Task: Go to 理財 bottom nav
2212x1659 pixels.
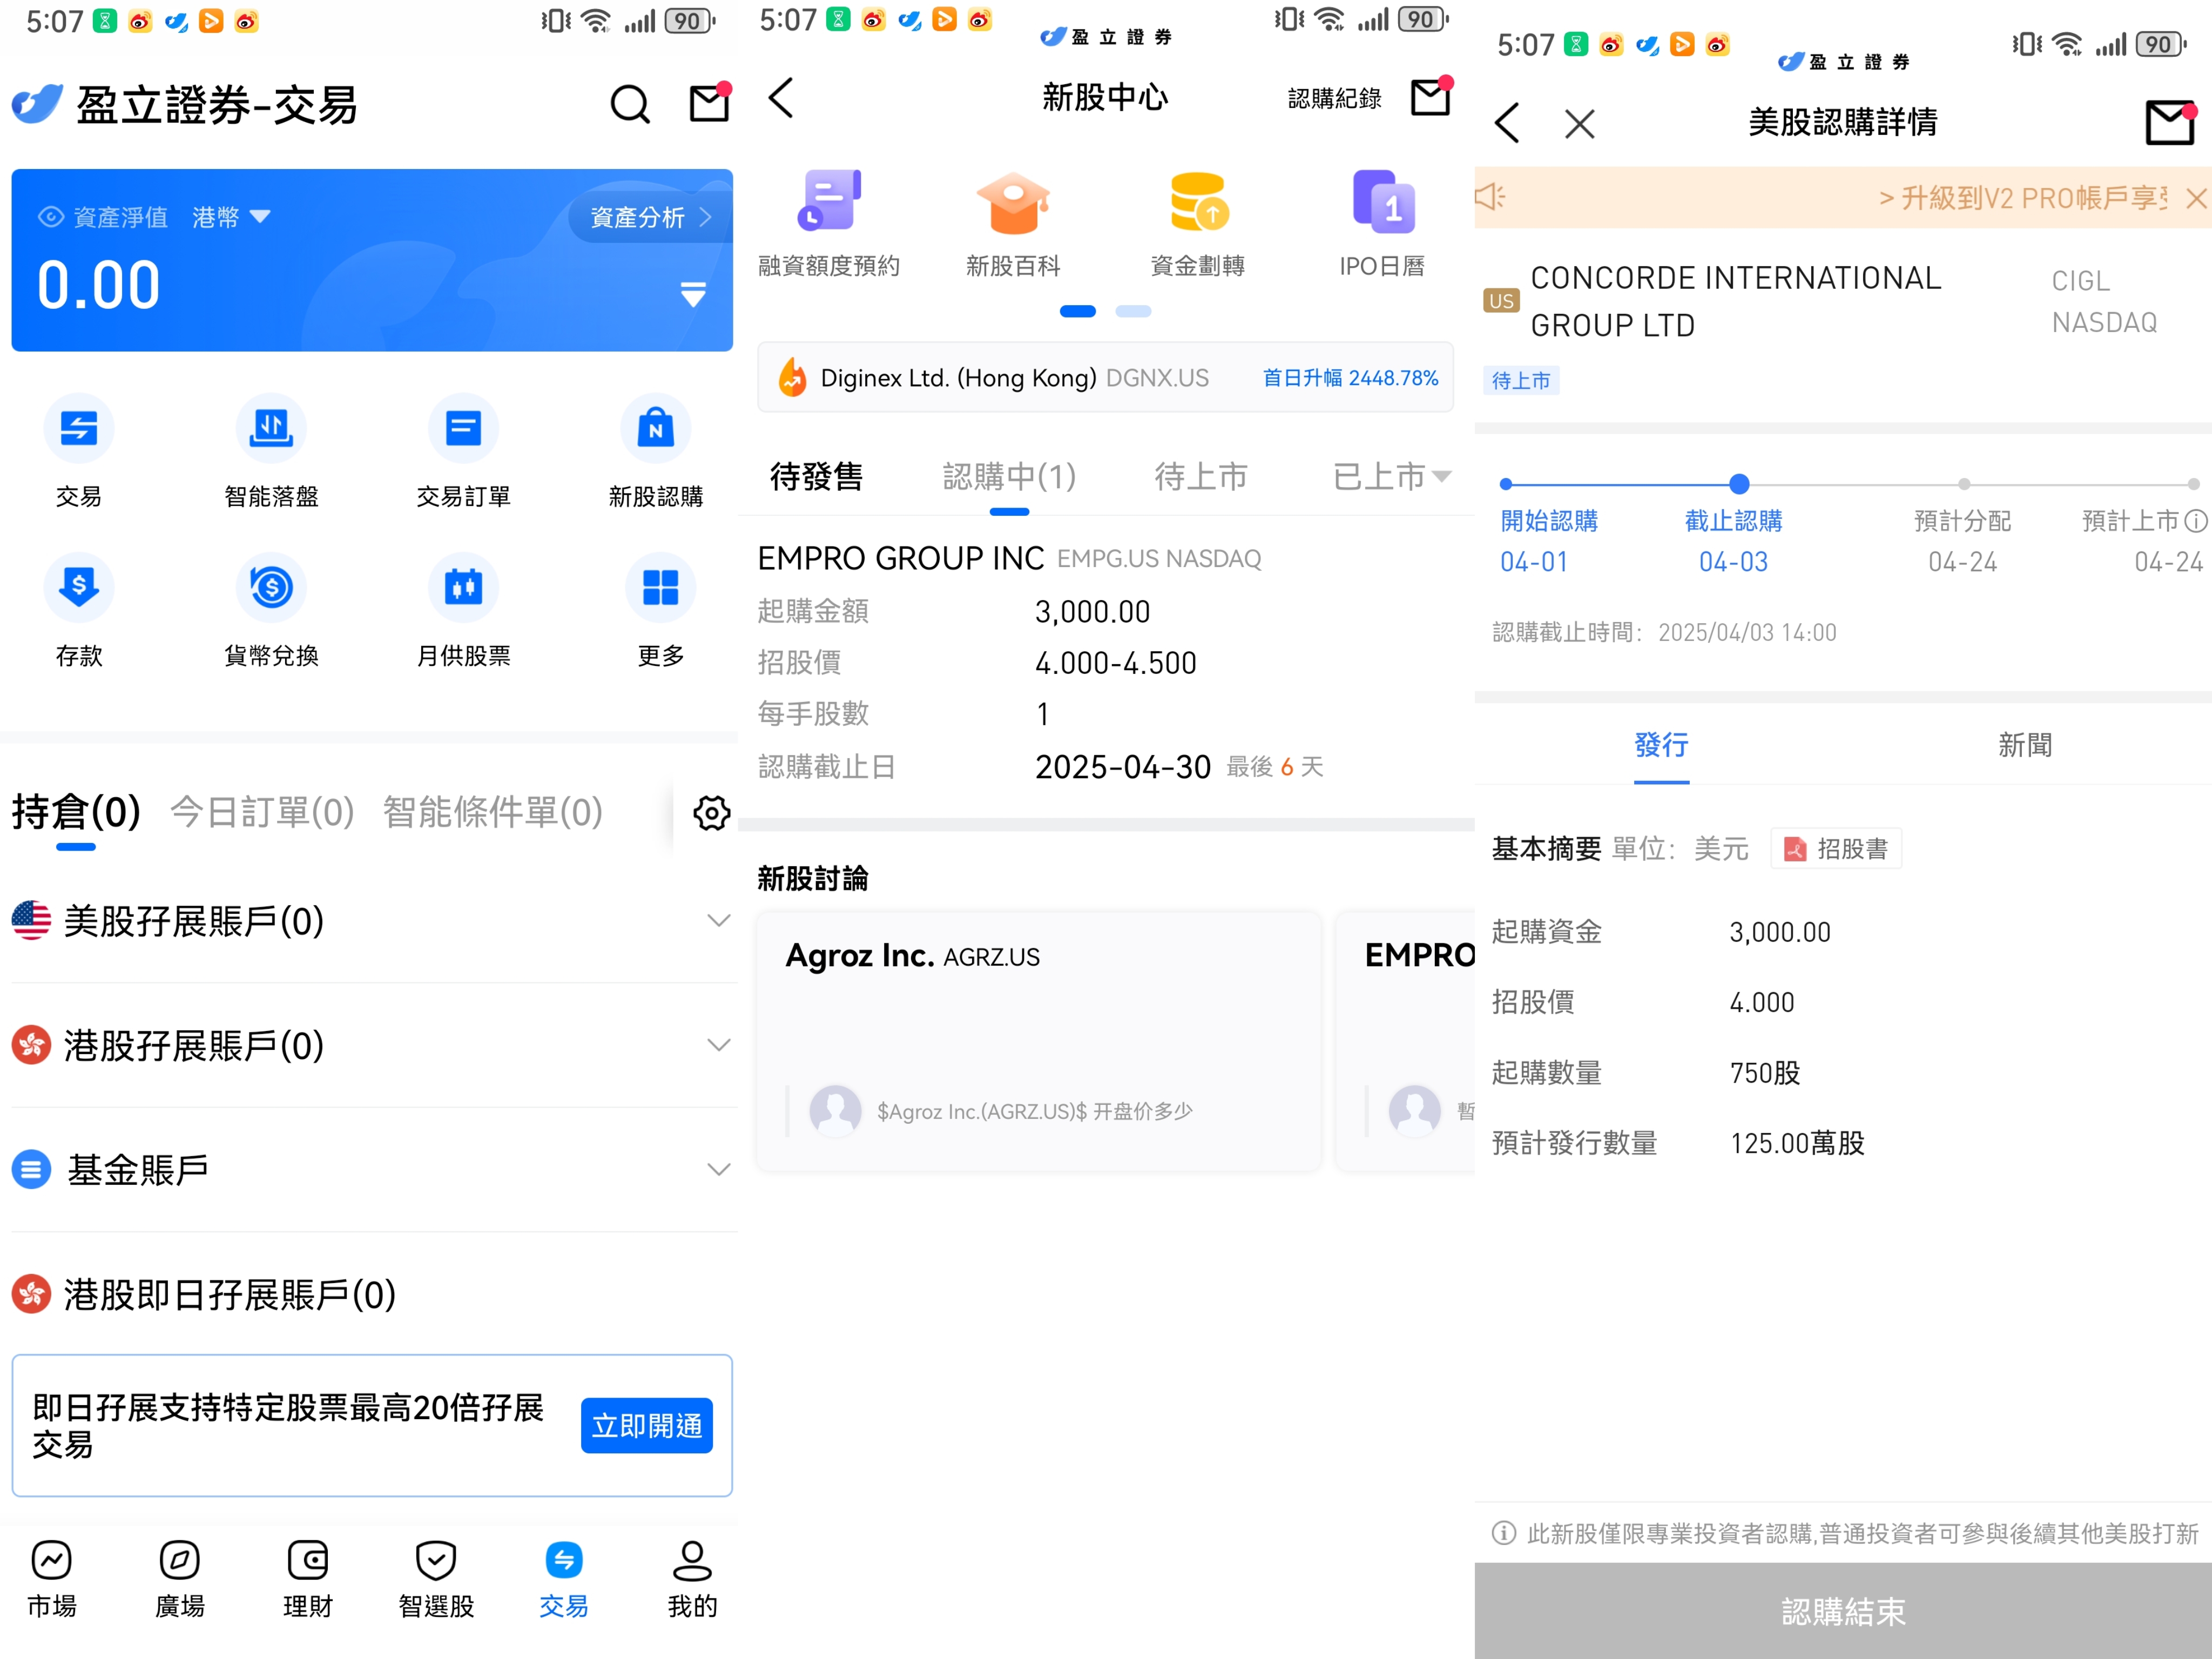Action: click(x=308, y=1579)
